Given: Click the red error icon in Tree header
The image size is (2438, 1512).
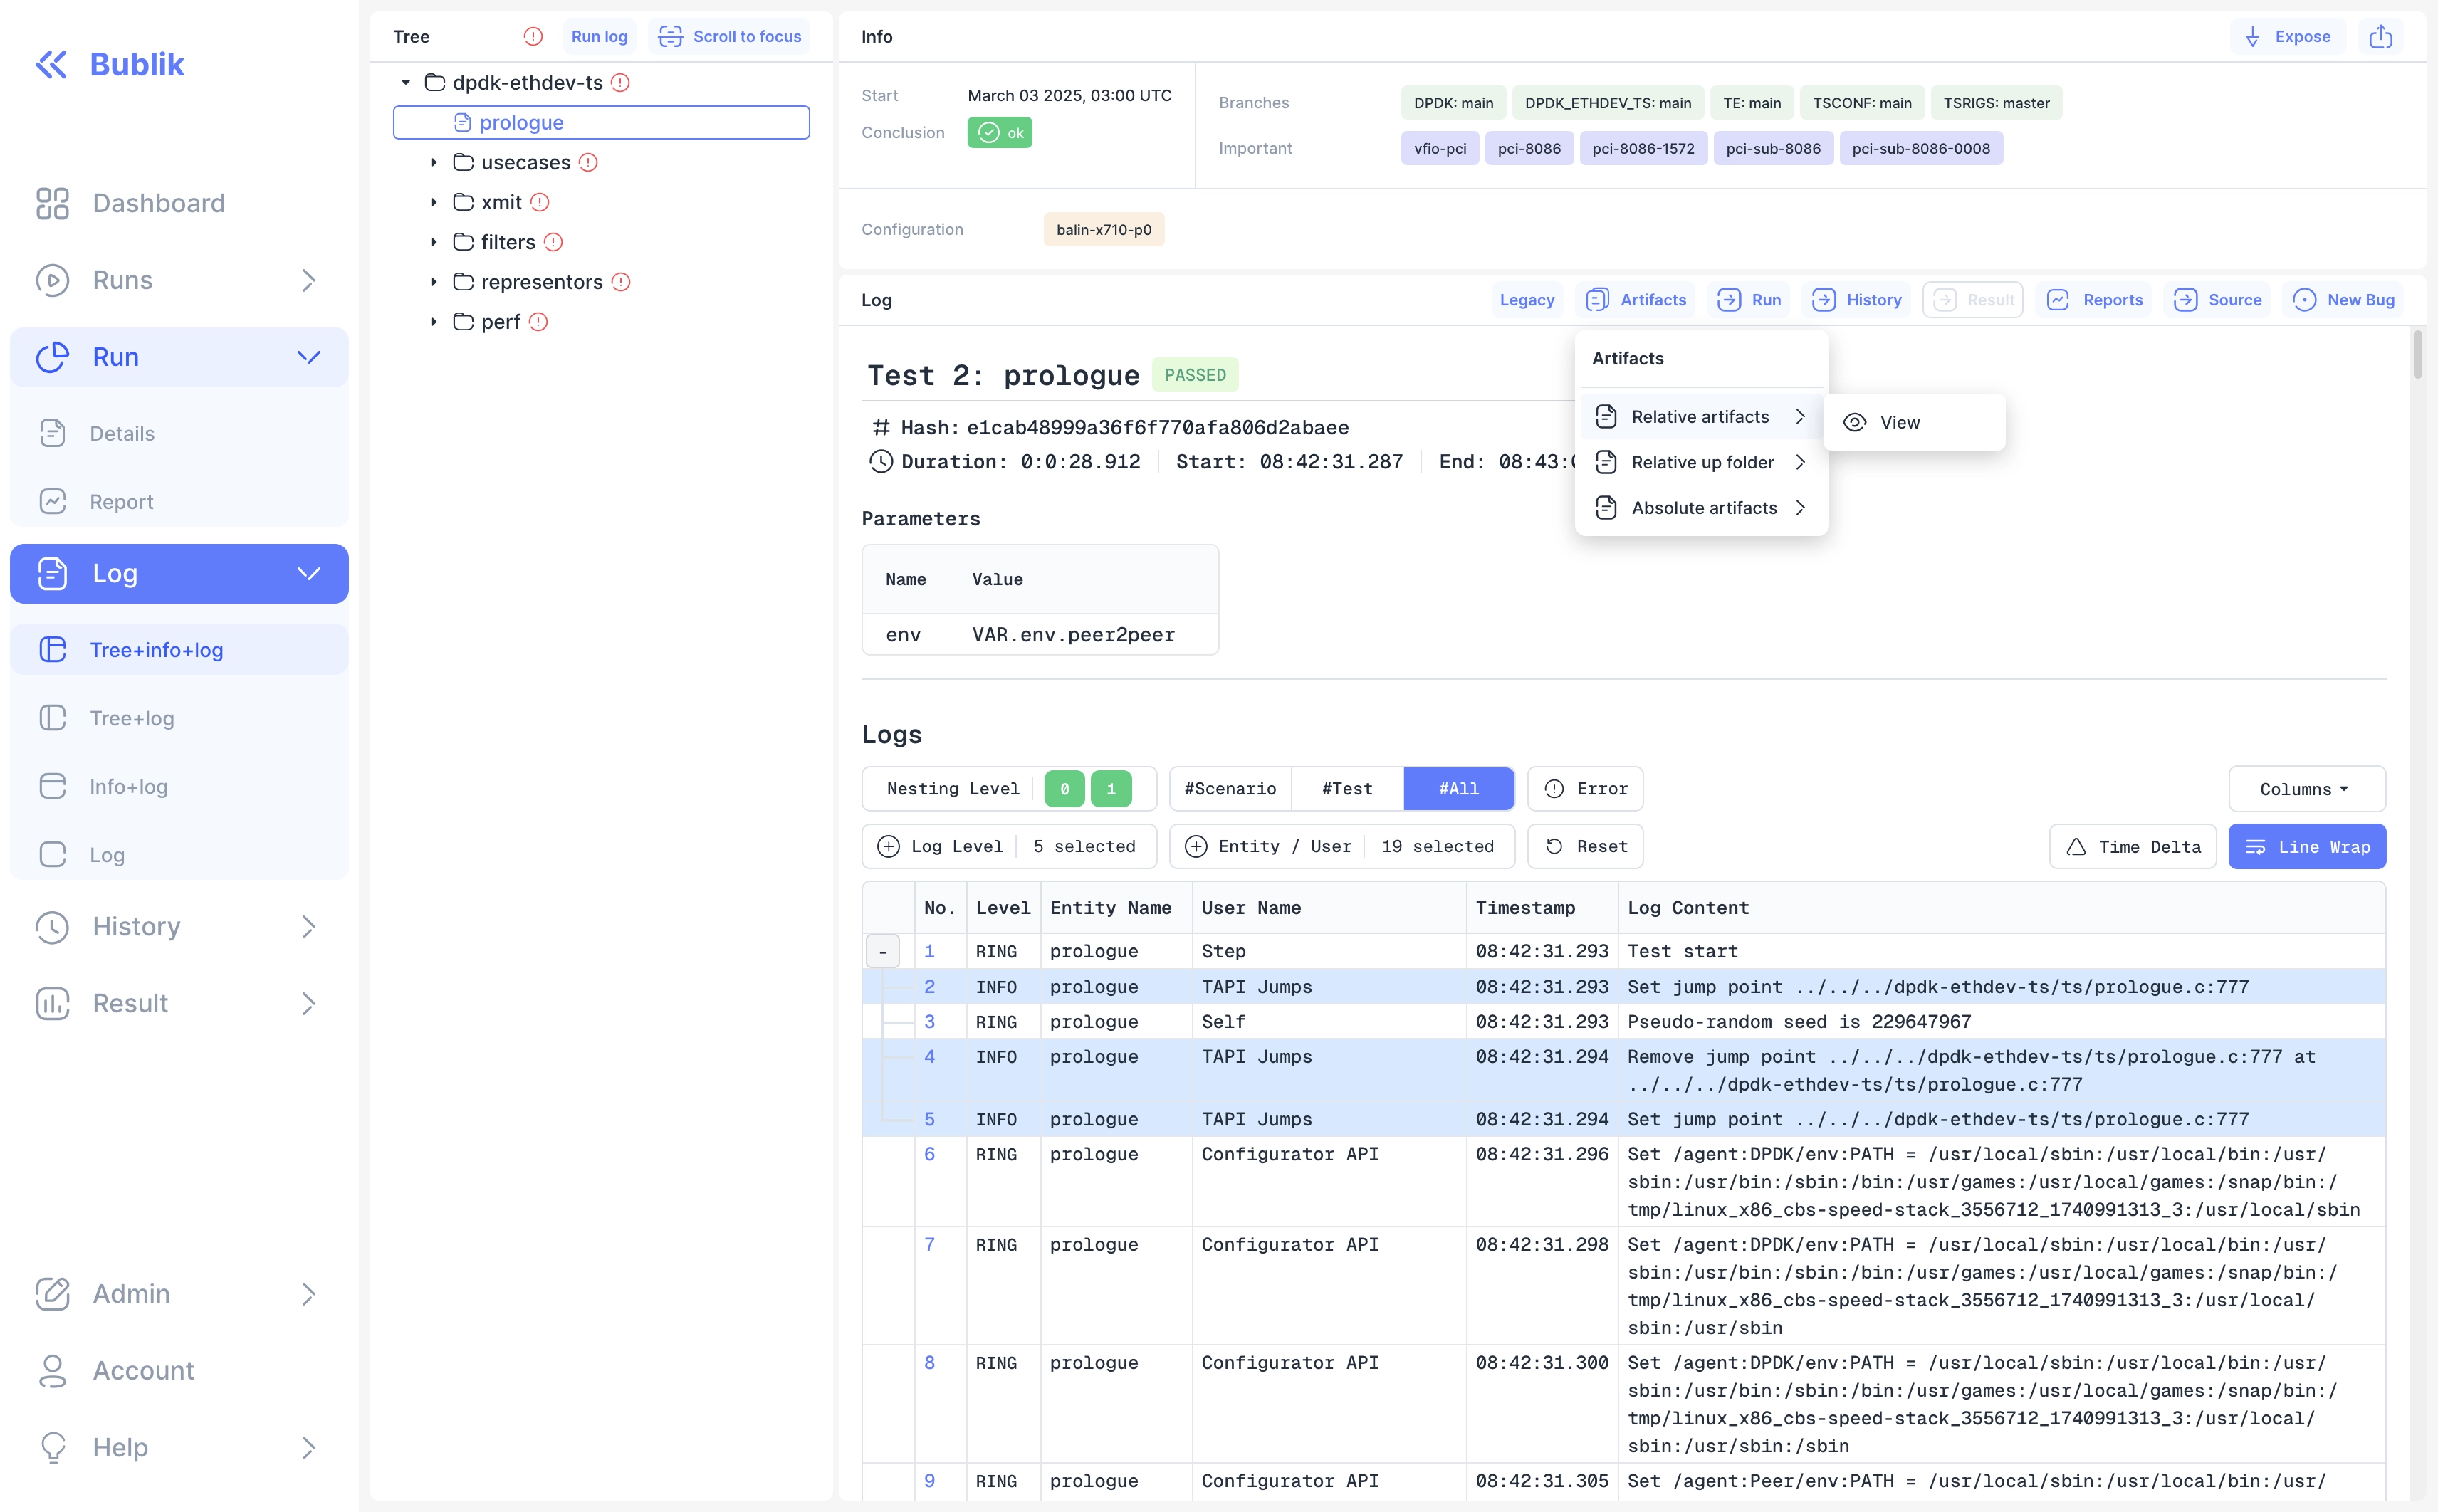Looking at the screenshot, I should [x=533, y=37].
